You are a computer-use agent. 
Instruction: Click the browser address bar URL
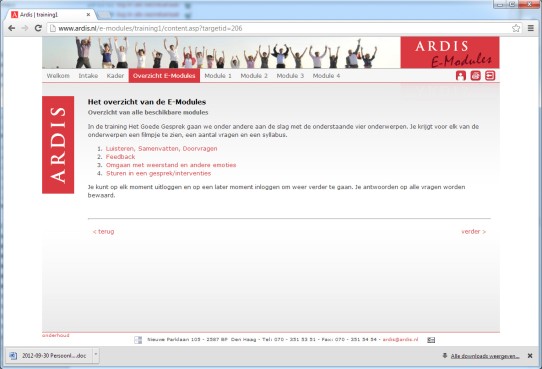[150, 28]
